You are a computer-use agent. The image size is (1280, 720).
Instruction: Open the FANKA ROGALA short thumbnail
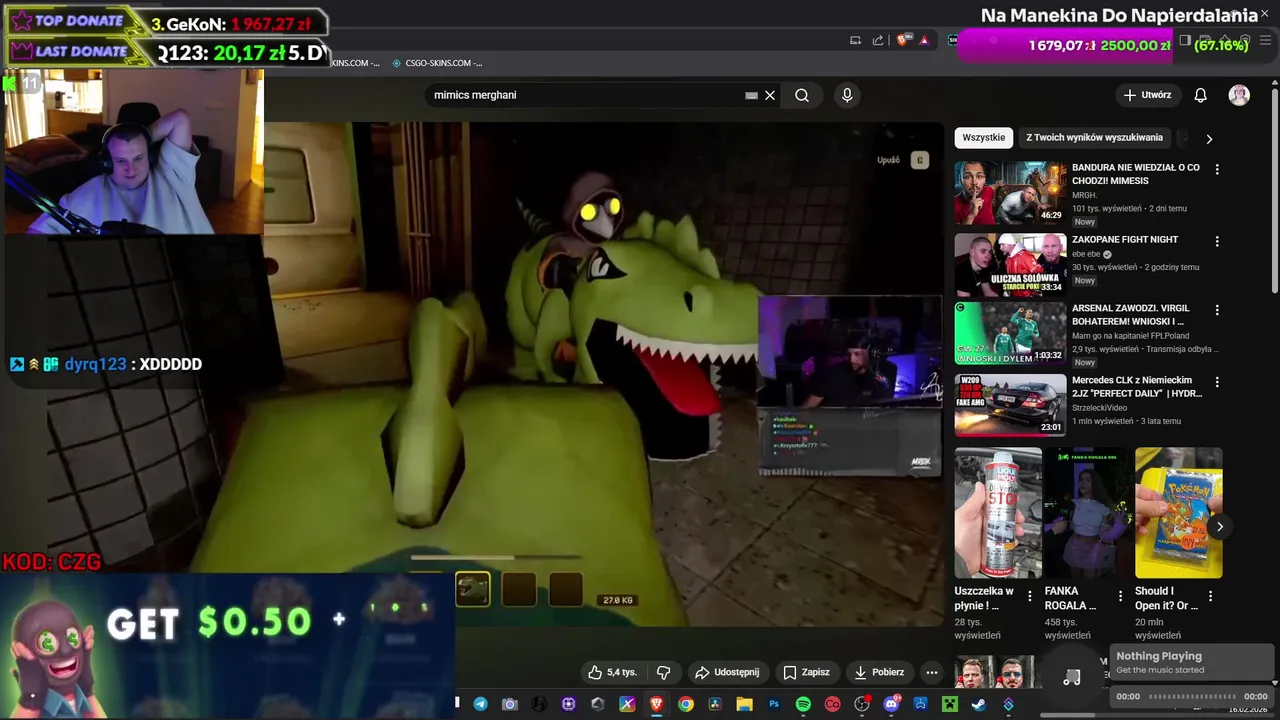click(x=1088, y=513)
